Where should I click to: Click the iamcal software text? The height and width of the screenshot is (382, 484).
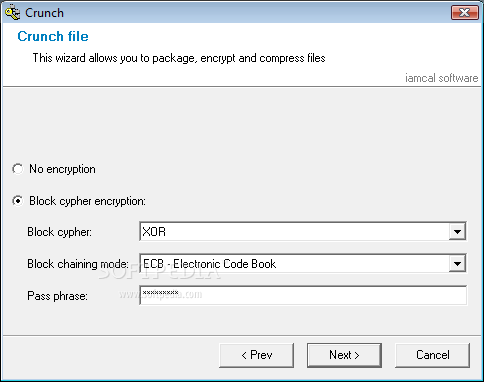coord(441,78)
